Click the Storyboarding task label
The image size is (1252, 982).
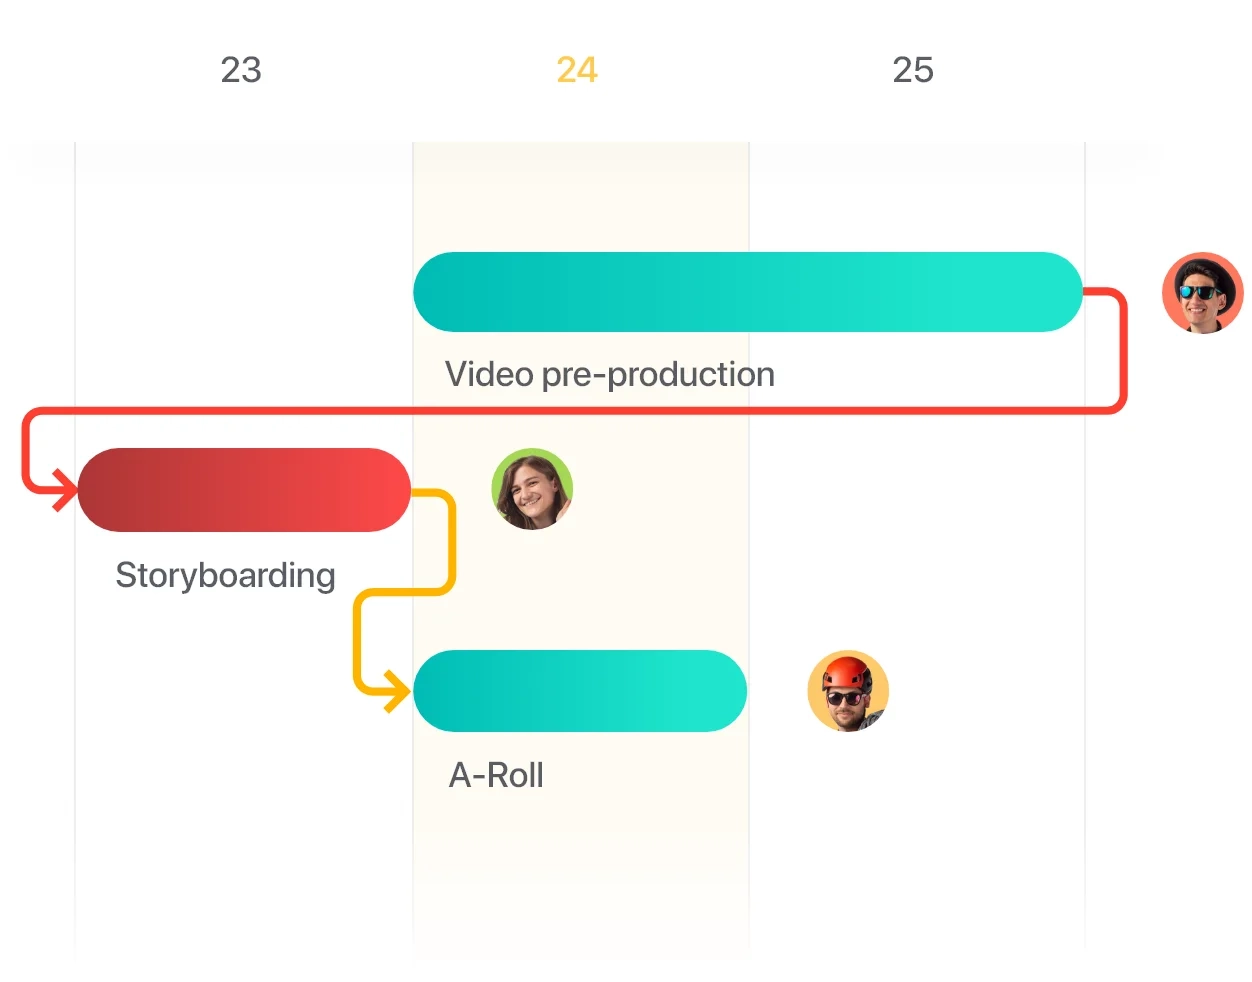tap(225, 575)
